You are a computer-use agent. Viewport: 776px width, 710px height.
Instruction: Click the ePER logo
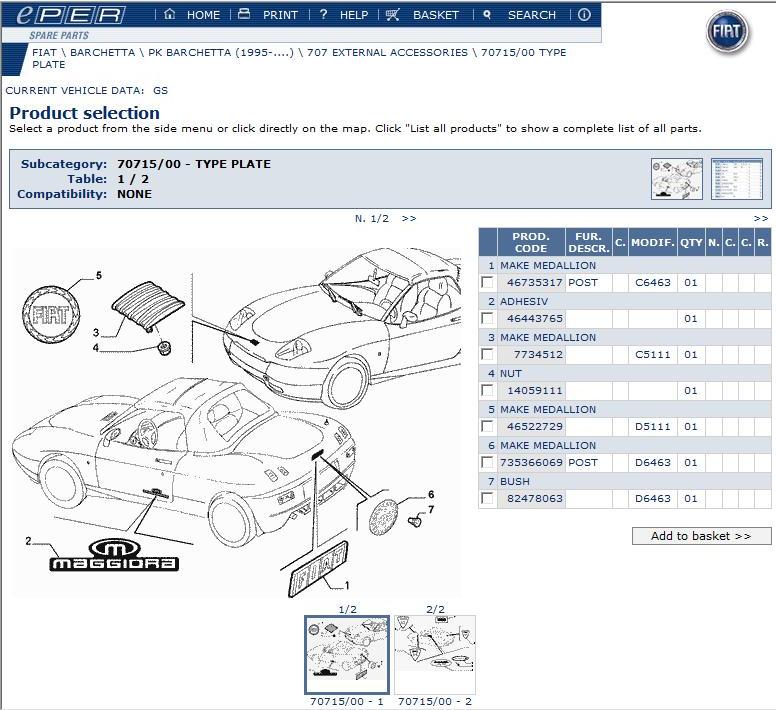click(71, 15)
